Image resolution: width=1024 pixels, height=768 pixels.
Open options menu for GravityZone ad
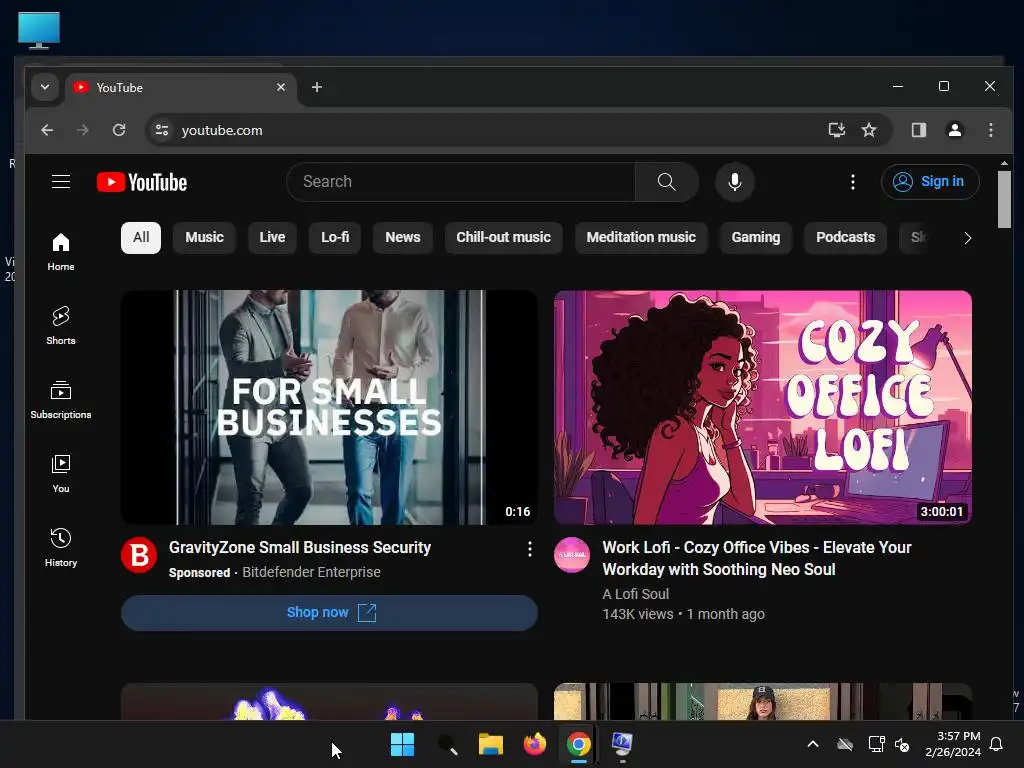pyautogui.click(x=530, y=549)
